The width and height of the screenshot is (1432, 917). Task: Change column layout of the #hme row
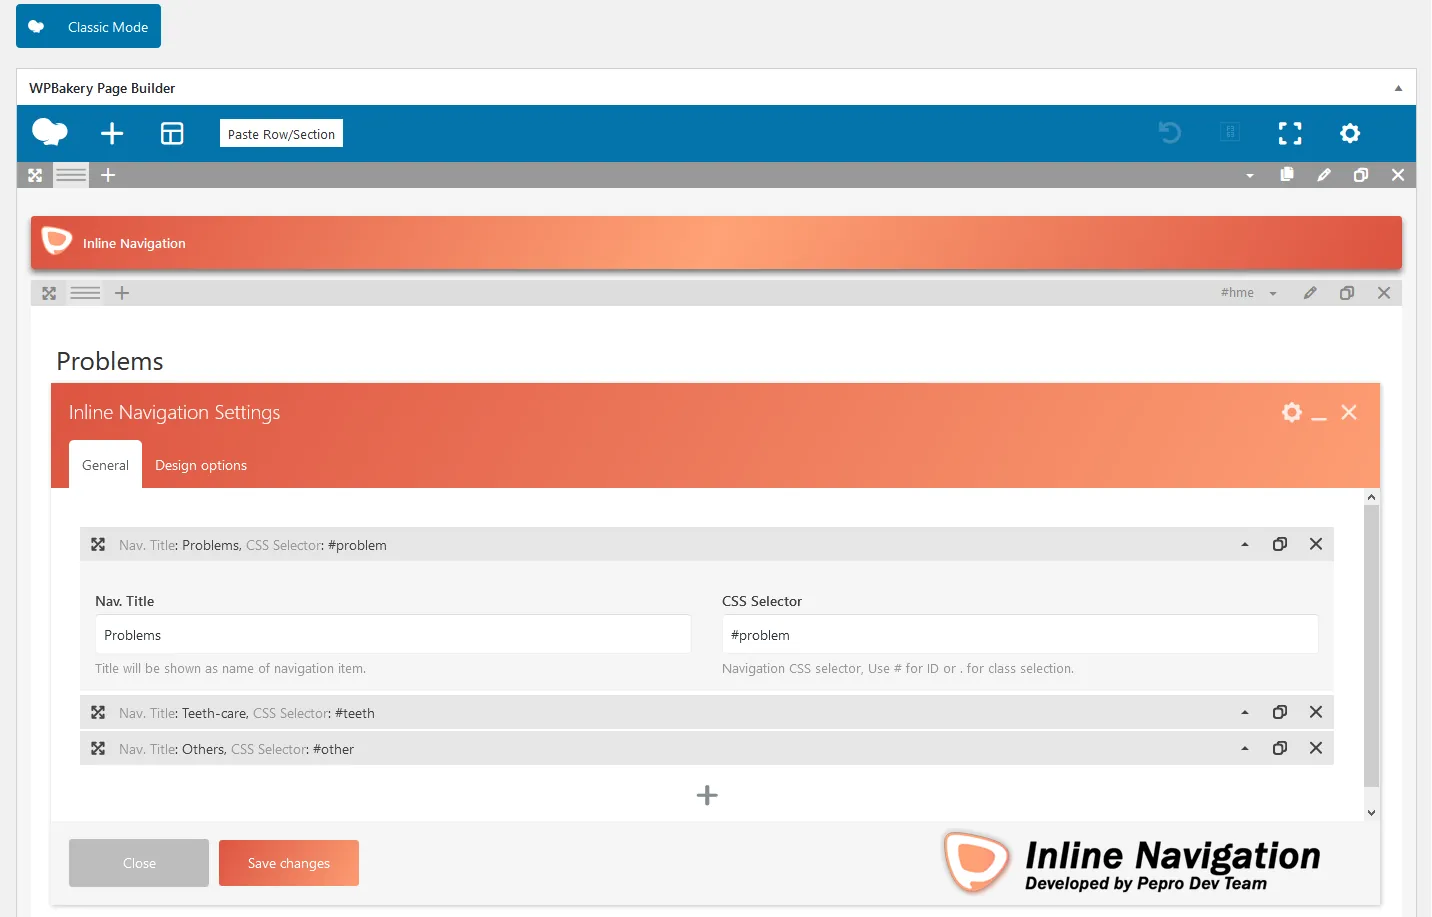click(x=85, y=293)
